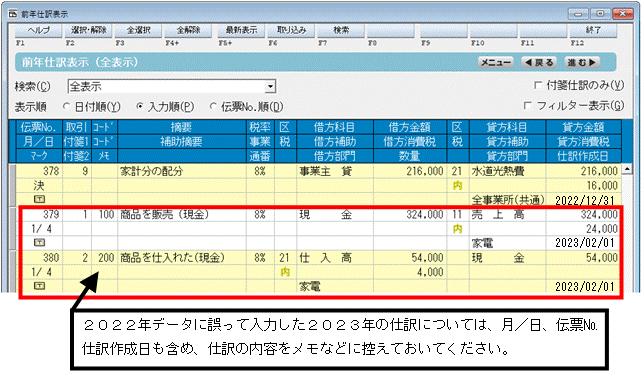Click the 2022/12/31 creation date cell
This screenshot has height=383, width=642.
[x=583, y=200]
